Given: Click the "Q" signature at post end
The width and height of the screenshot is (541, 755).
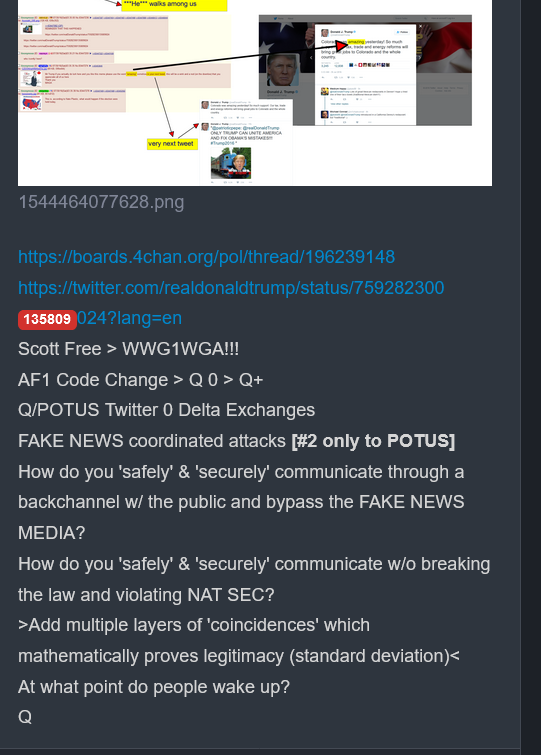Looking at the screenshot, I should click(x=25, y=717).
